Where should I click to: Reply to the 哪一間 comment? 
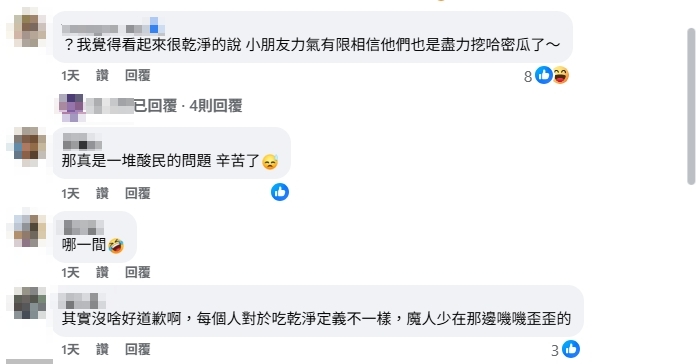tap(138, 272)
